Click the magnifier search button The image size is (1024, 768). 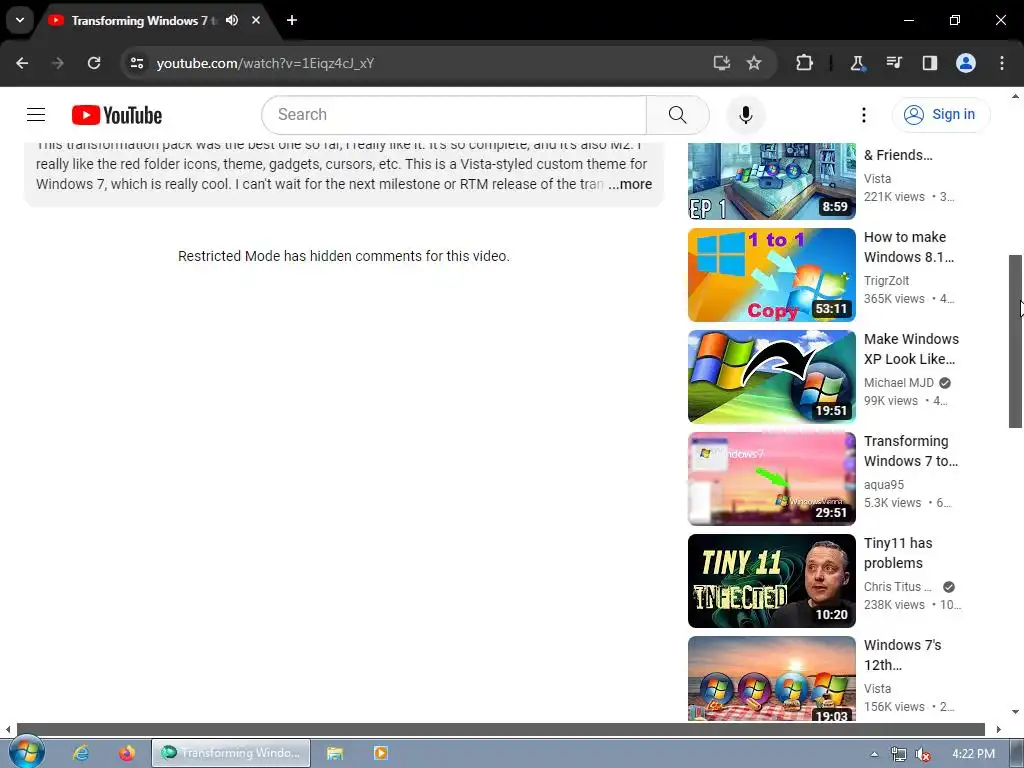677,115
